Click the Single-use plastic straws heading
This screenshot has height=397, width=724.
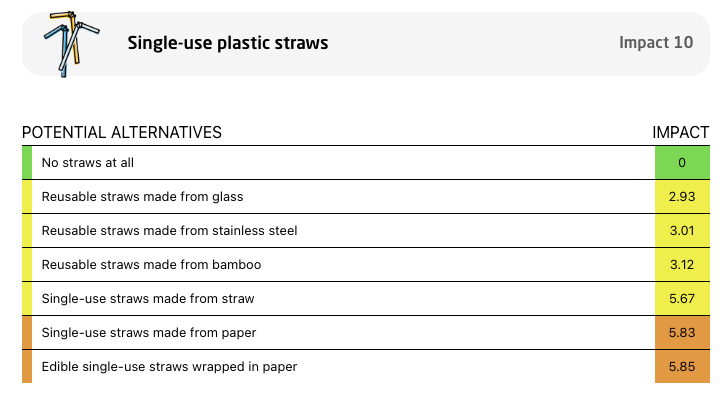(x=228, y=43)
